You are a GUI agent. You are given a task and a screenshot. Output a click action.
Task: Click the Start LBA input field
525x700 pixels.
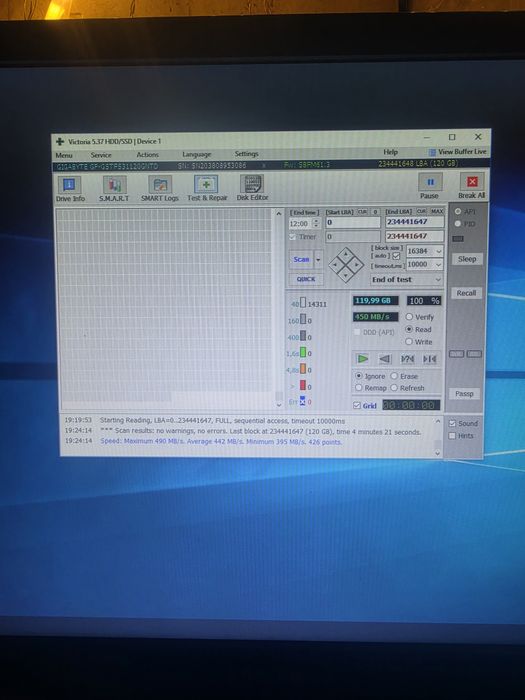[x=353, y=222]
